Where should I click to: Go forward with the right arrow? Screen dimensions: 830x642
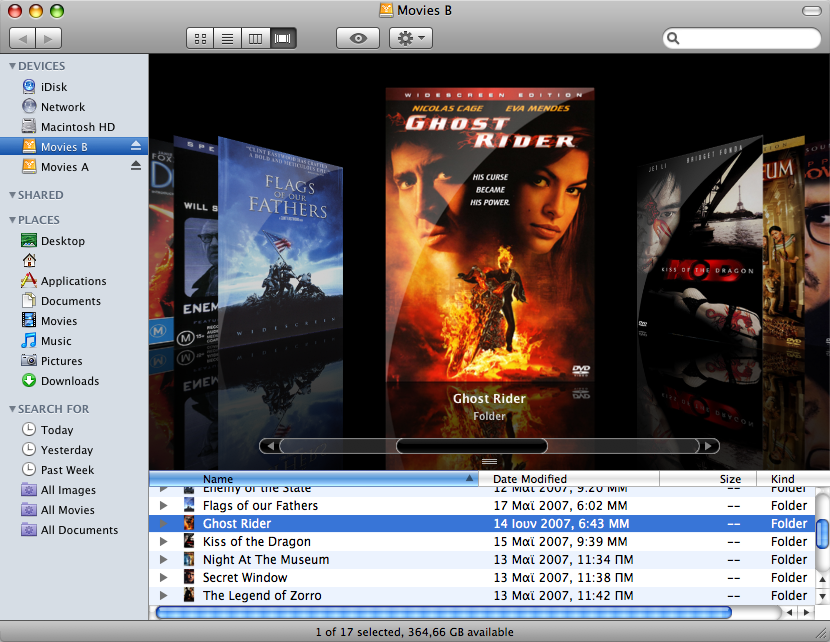pos(49,39)
